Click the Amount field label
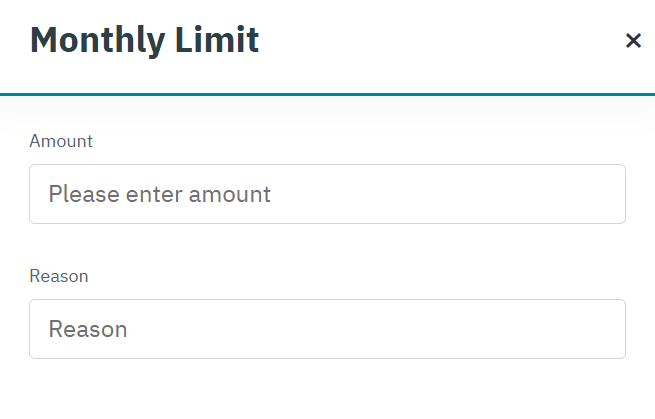Viewport: 655px width, 419px height. 61,141
